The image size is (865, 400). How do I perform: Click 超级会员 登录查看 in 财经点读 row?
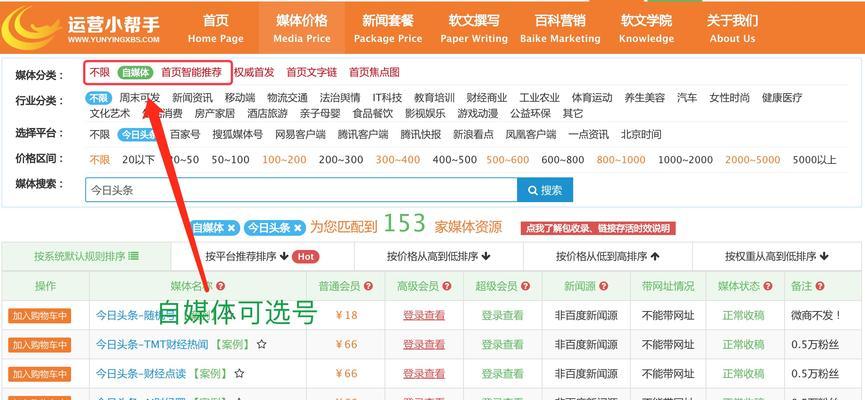pos(502,374)
